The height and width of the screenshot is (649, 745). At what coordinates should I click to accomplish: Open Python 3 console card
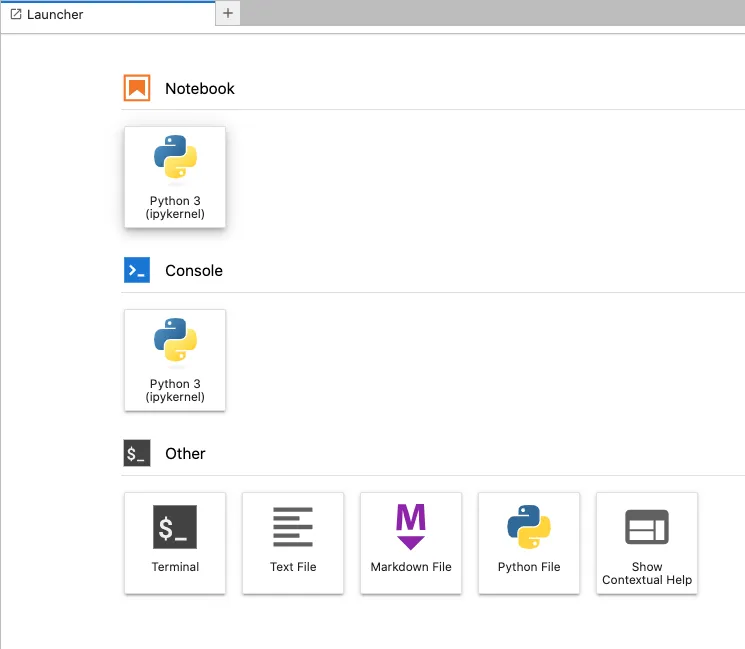(x=175, y=360)
